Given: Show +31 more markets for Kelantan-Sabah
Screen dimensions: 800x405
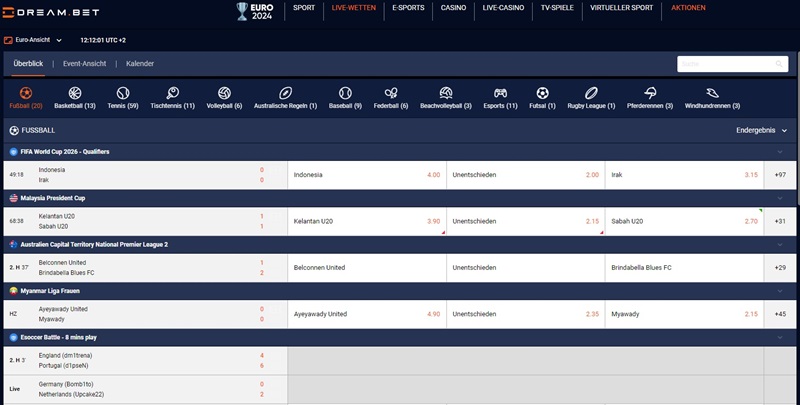Looking at the screenshot, I should (x=780, y=221).
